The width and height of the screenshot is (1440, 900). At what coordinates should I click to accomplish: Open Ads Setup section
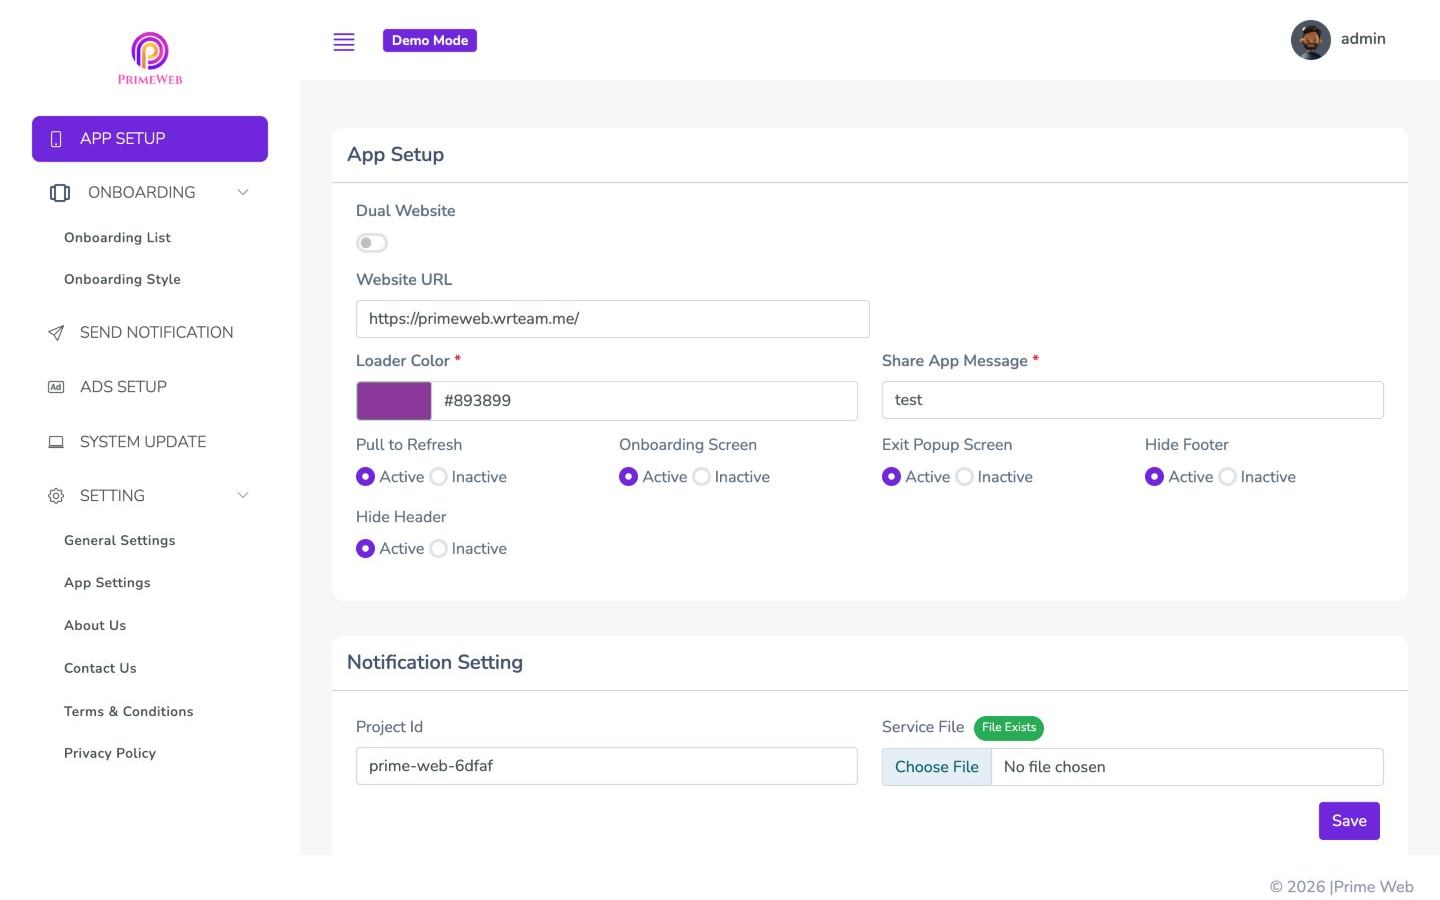150,387
